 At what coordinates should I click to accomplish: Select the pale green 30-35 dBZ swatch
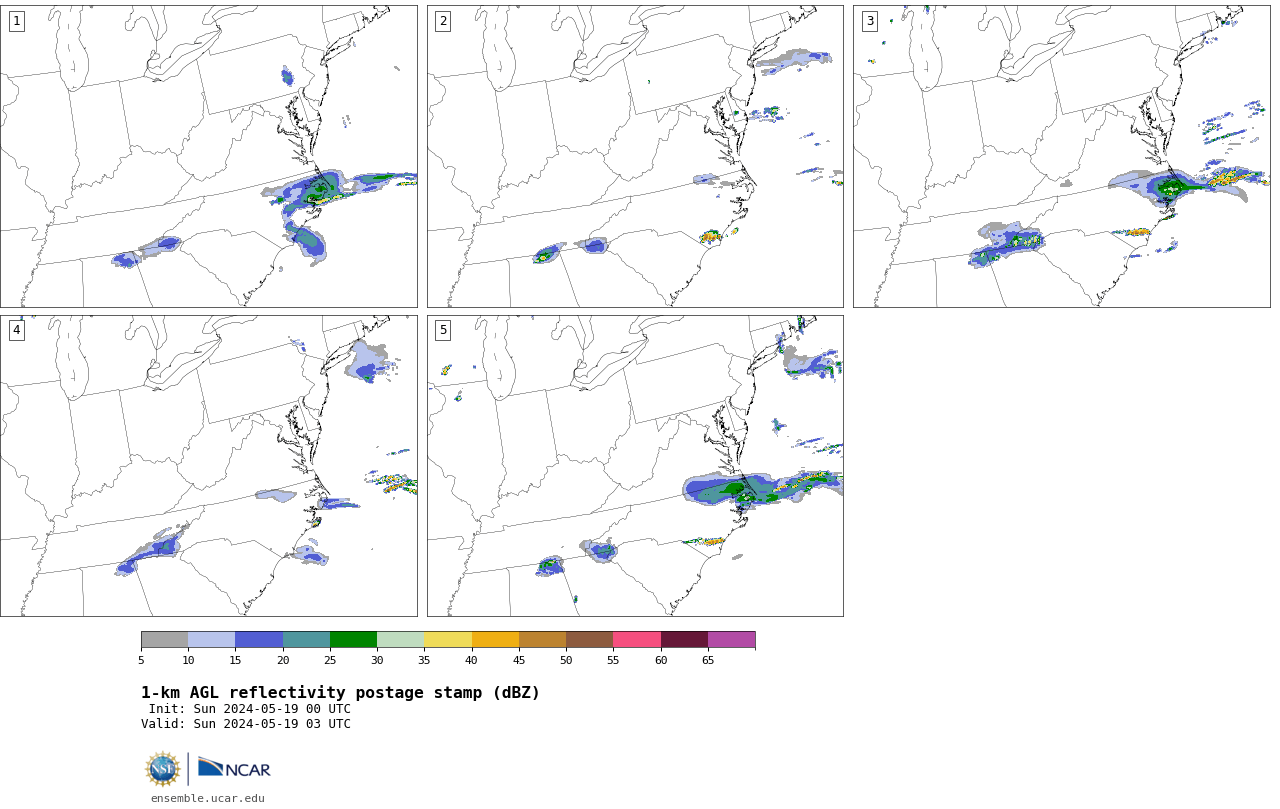(401, 640)
